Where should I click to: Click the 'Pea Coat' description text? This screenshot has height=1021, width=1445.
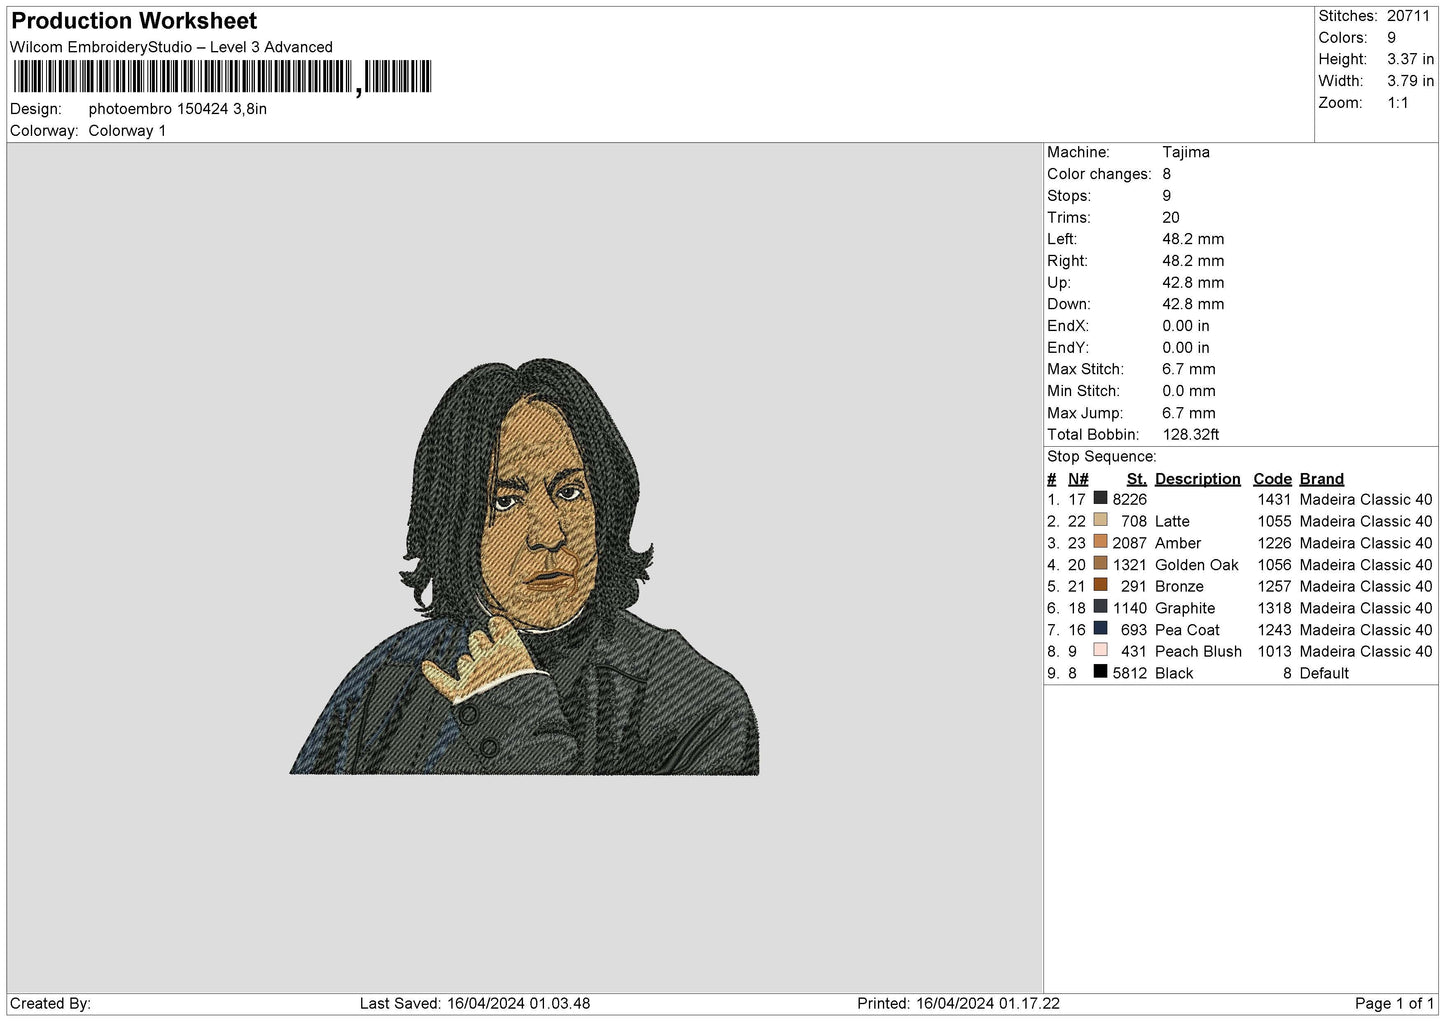point(1187,630)
